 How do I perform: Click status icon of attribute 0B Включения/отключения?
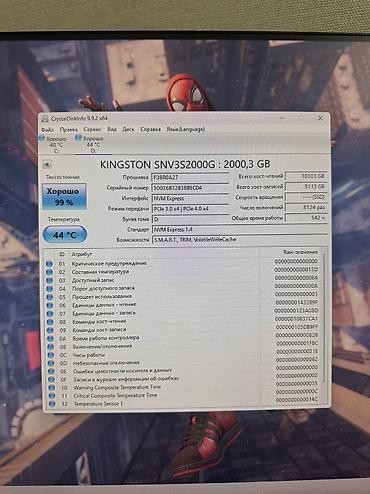[51, 347]
